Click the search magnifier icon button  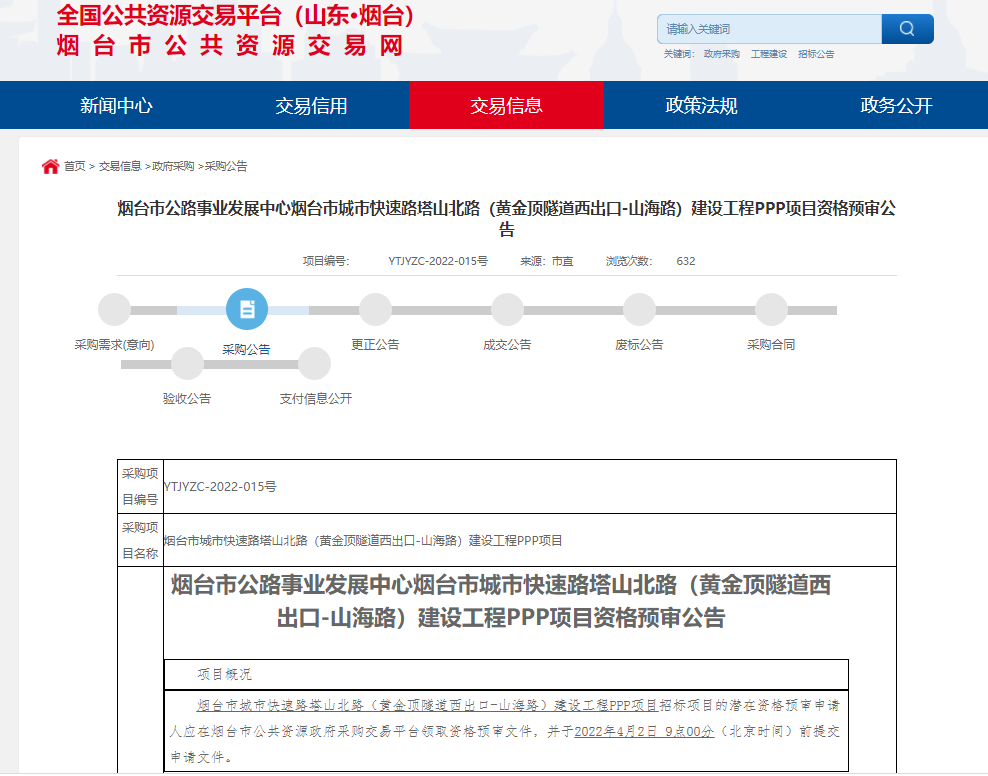pyautogui.click(x=907, y=29)
